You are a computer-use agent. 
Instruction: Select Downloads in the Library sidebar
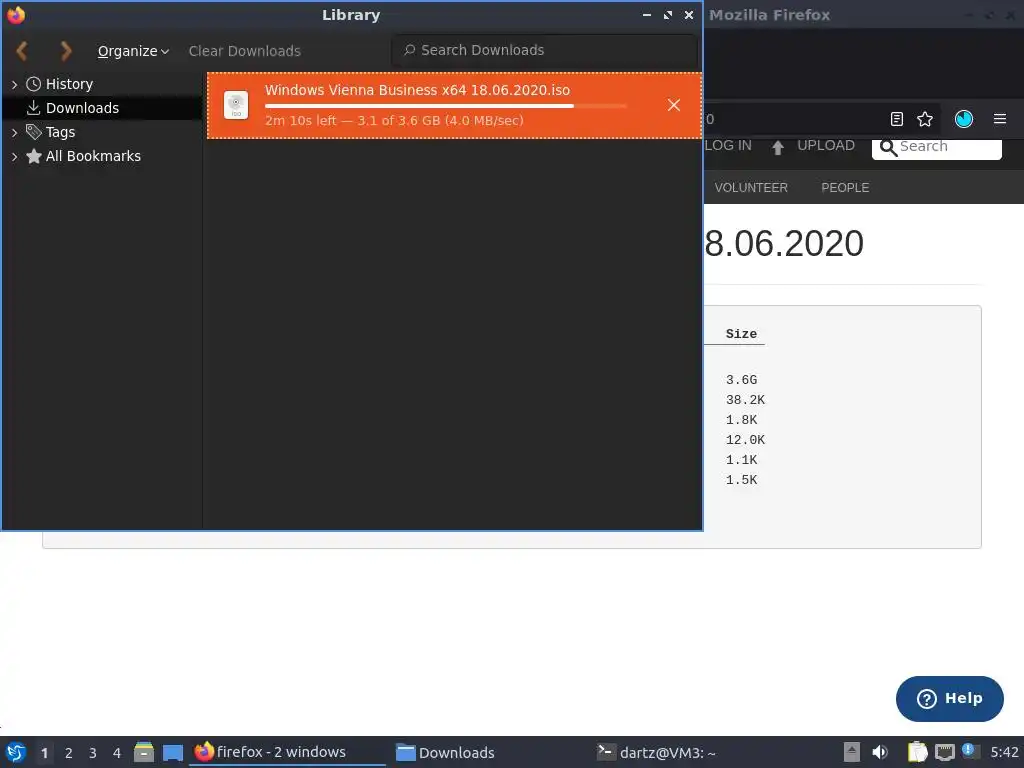82,108
